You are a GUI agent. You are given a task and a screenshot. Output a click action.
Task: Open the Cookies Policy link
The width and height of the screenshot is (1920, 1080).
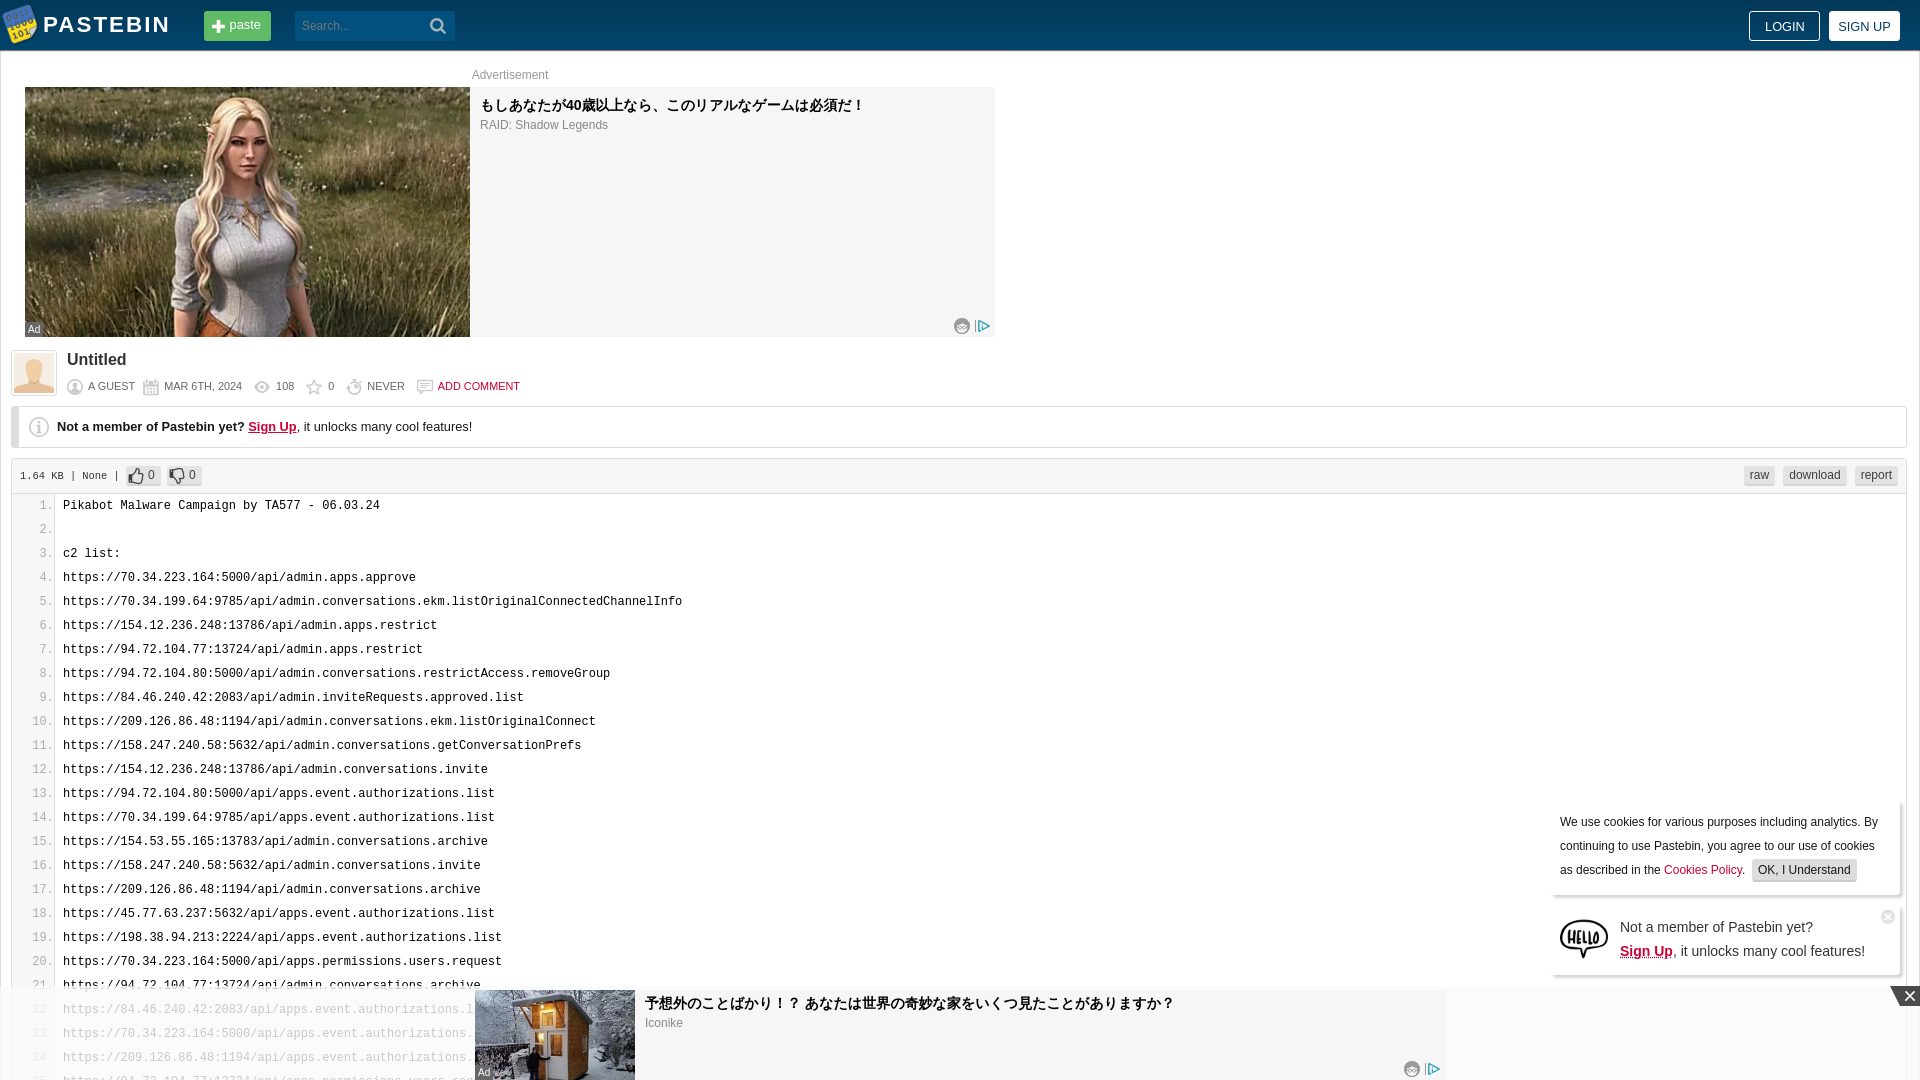(x=1703, y=870)
